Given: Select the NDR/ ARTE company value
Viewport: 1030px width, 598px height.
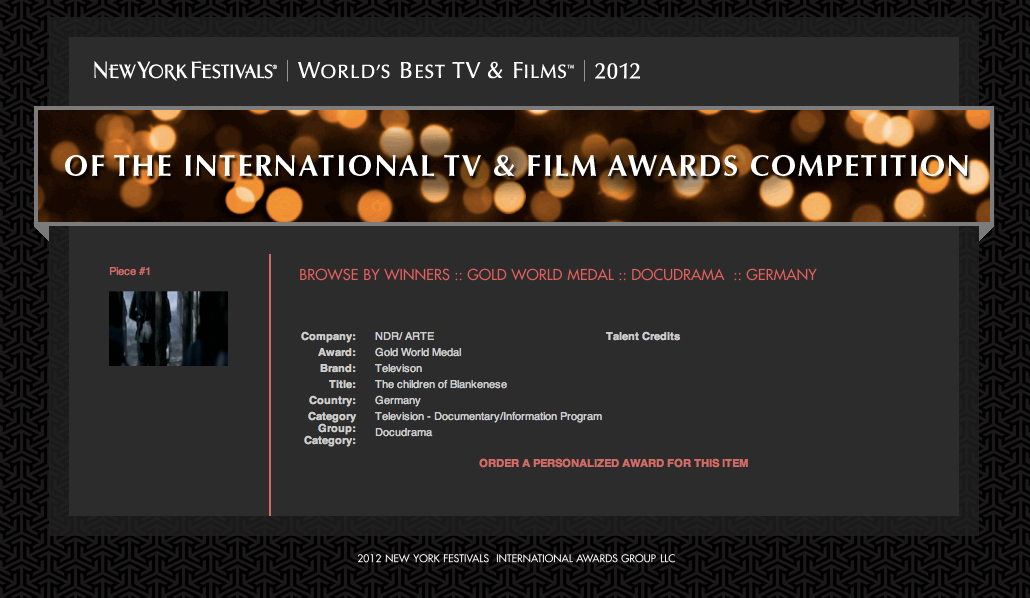Looking at the screenshot, I should click(x=404, y=336).
